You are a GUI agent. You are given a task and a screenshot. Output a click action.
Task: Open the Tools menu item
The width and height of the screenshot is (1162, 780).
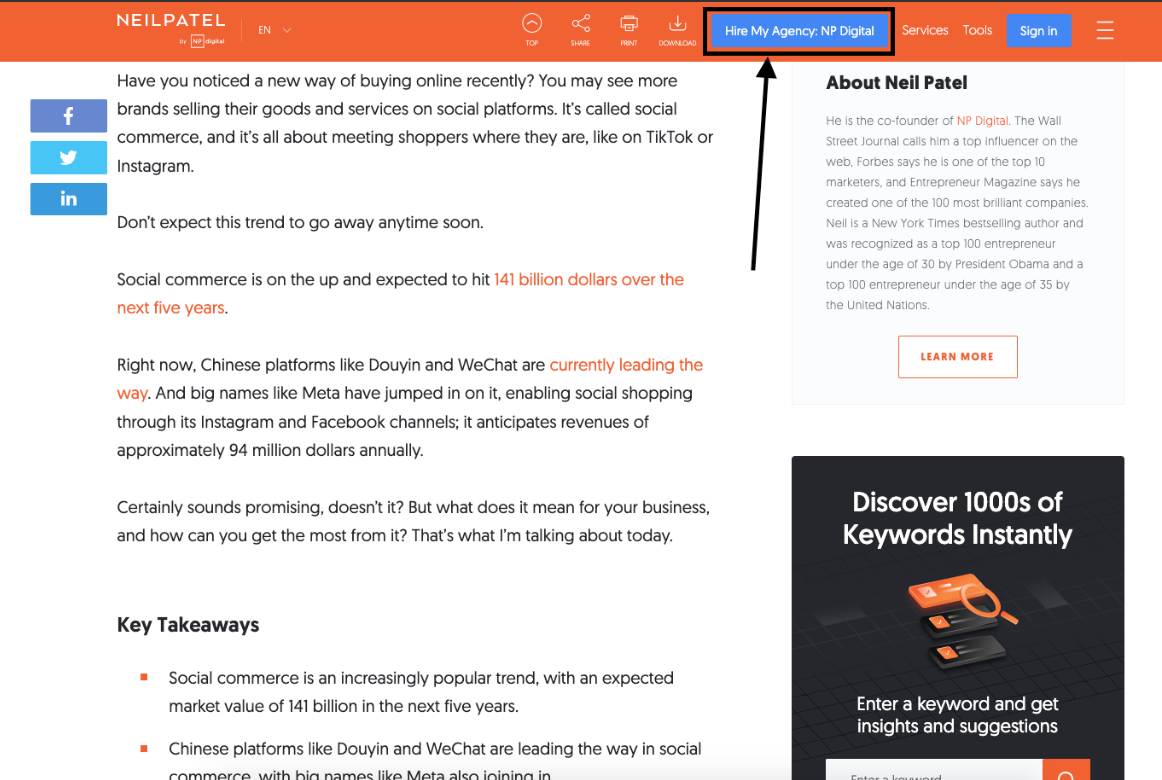977,30
